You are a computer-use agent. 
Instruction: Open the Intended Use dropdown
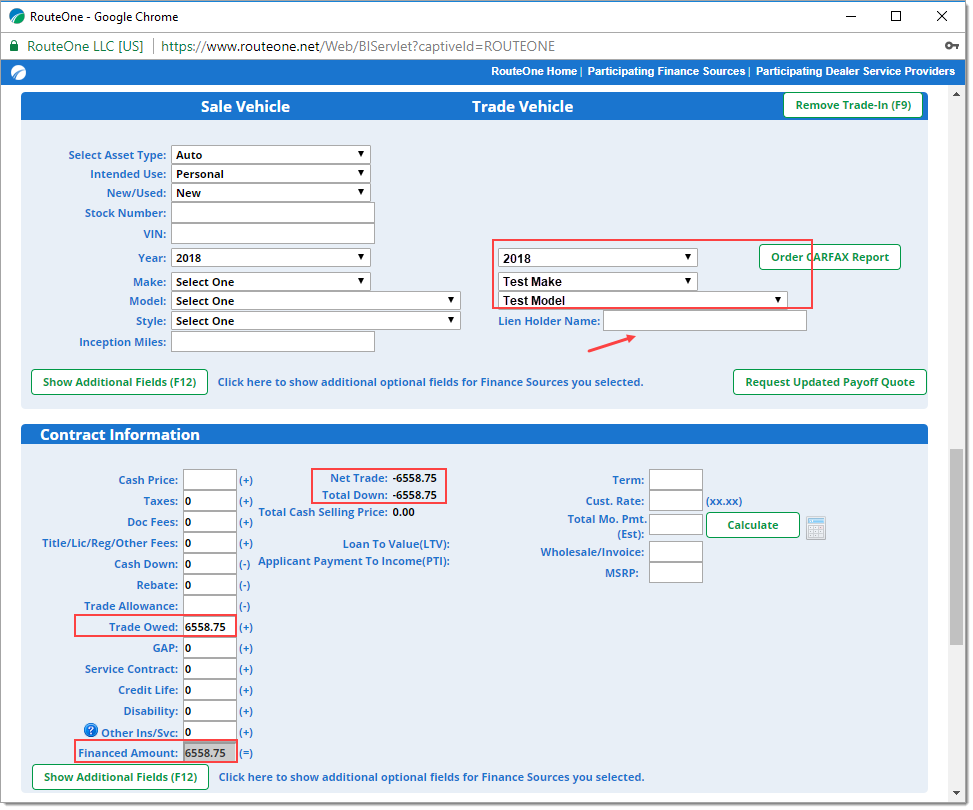point(271,174)
